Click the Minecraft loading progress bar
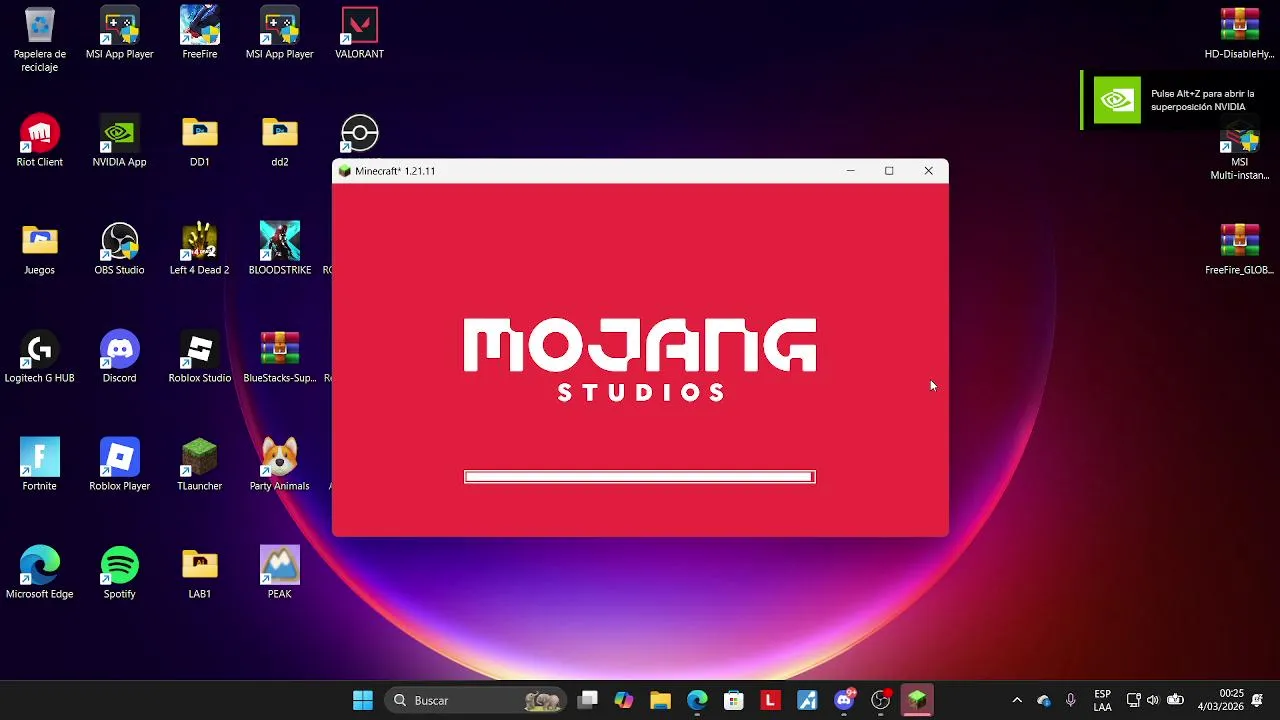 click(640, 477)
